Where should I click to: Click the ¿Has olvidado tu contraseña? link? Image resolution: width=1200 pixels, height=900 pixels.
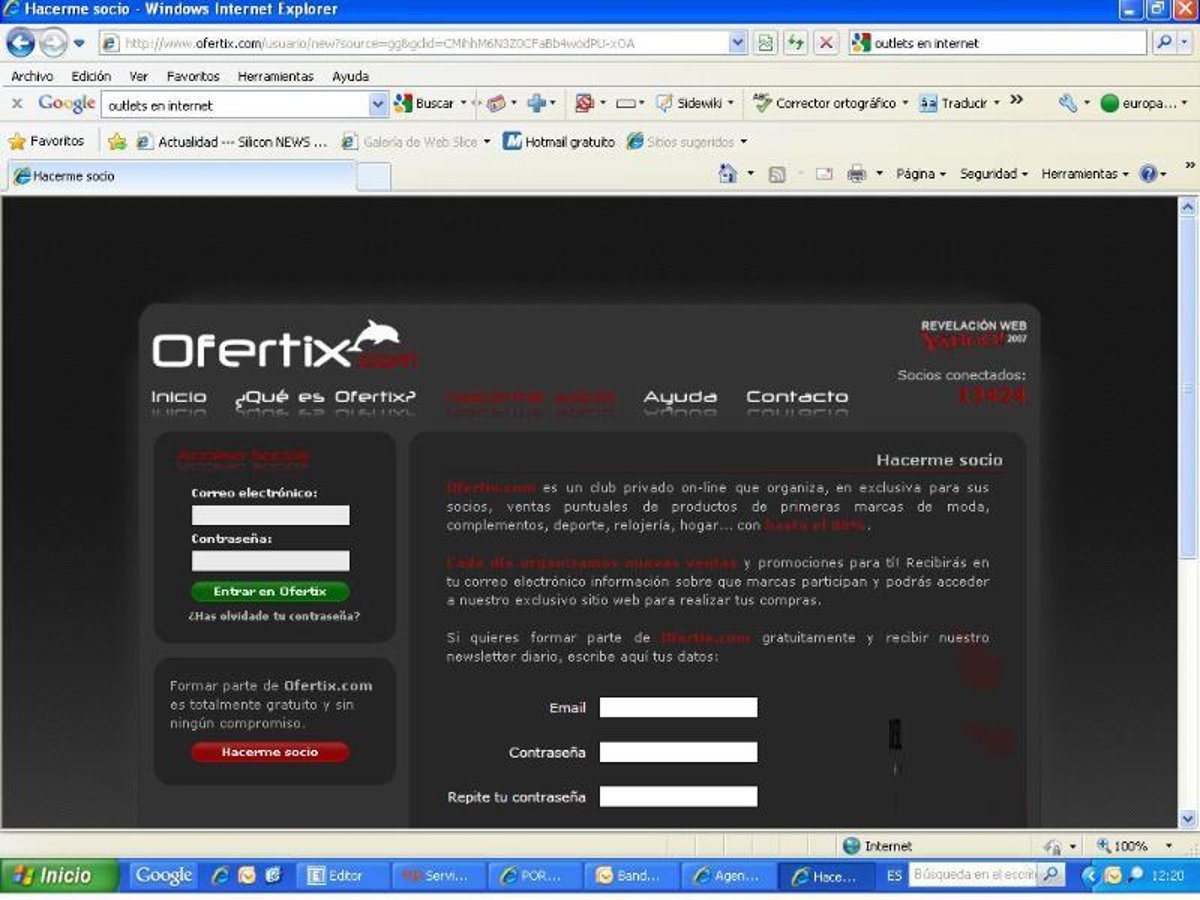(x=274, y=616)
